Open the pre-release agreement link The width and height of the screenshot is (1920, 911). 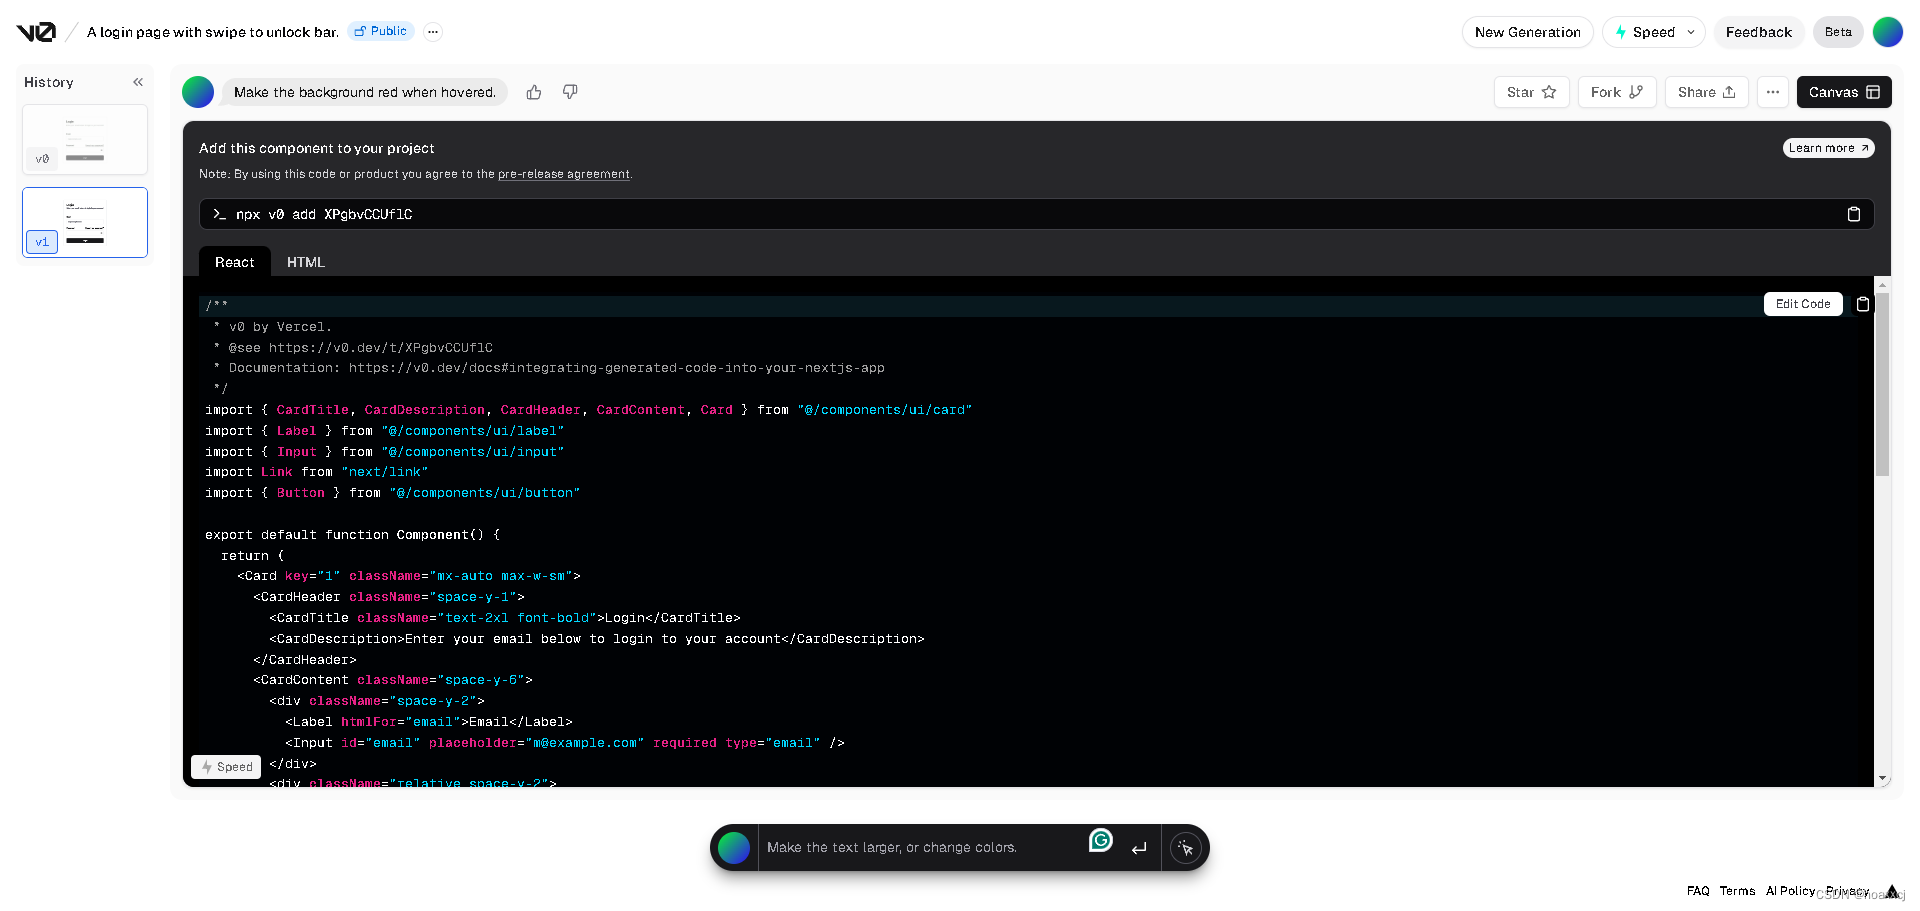tap(563, 174)
